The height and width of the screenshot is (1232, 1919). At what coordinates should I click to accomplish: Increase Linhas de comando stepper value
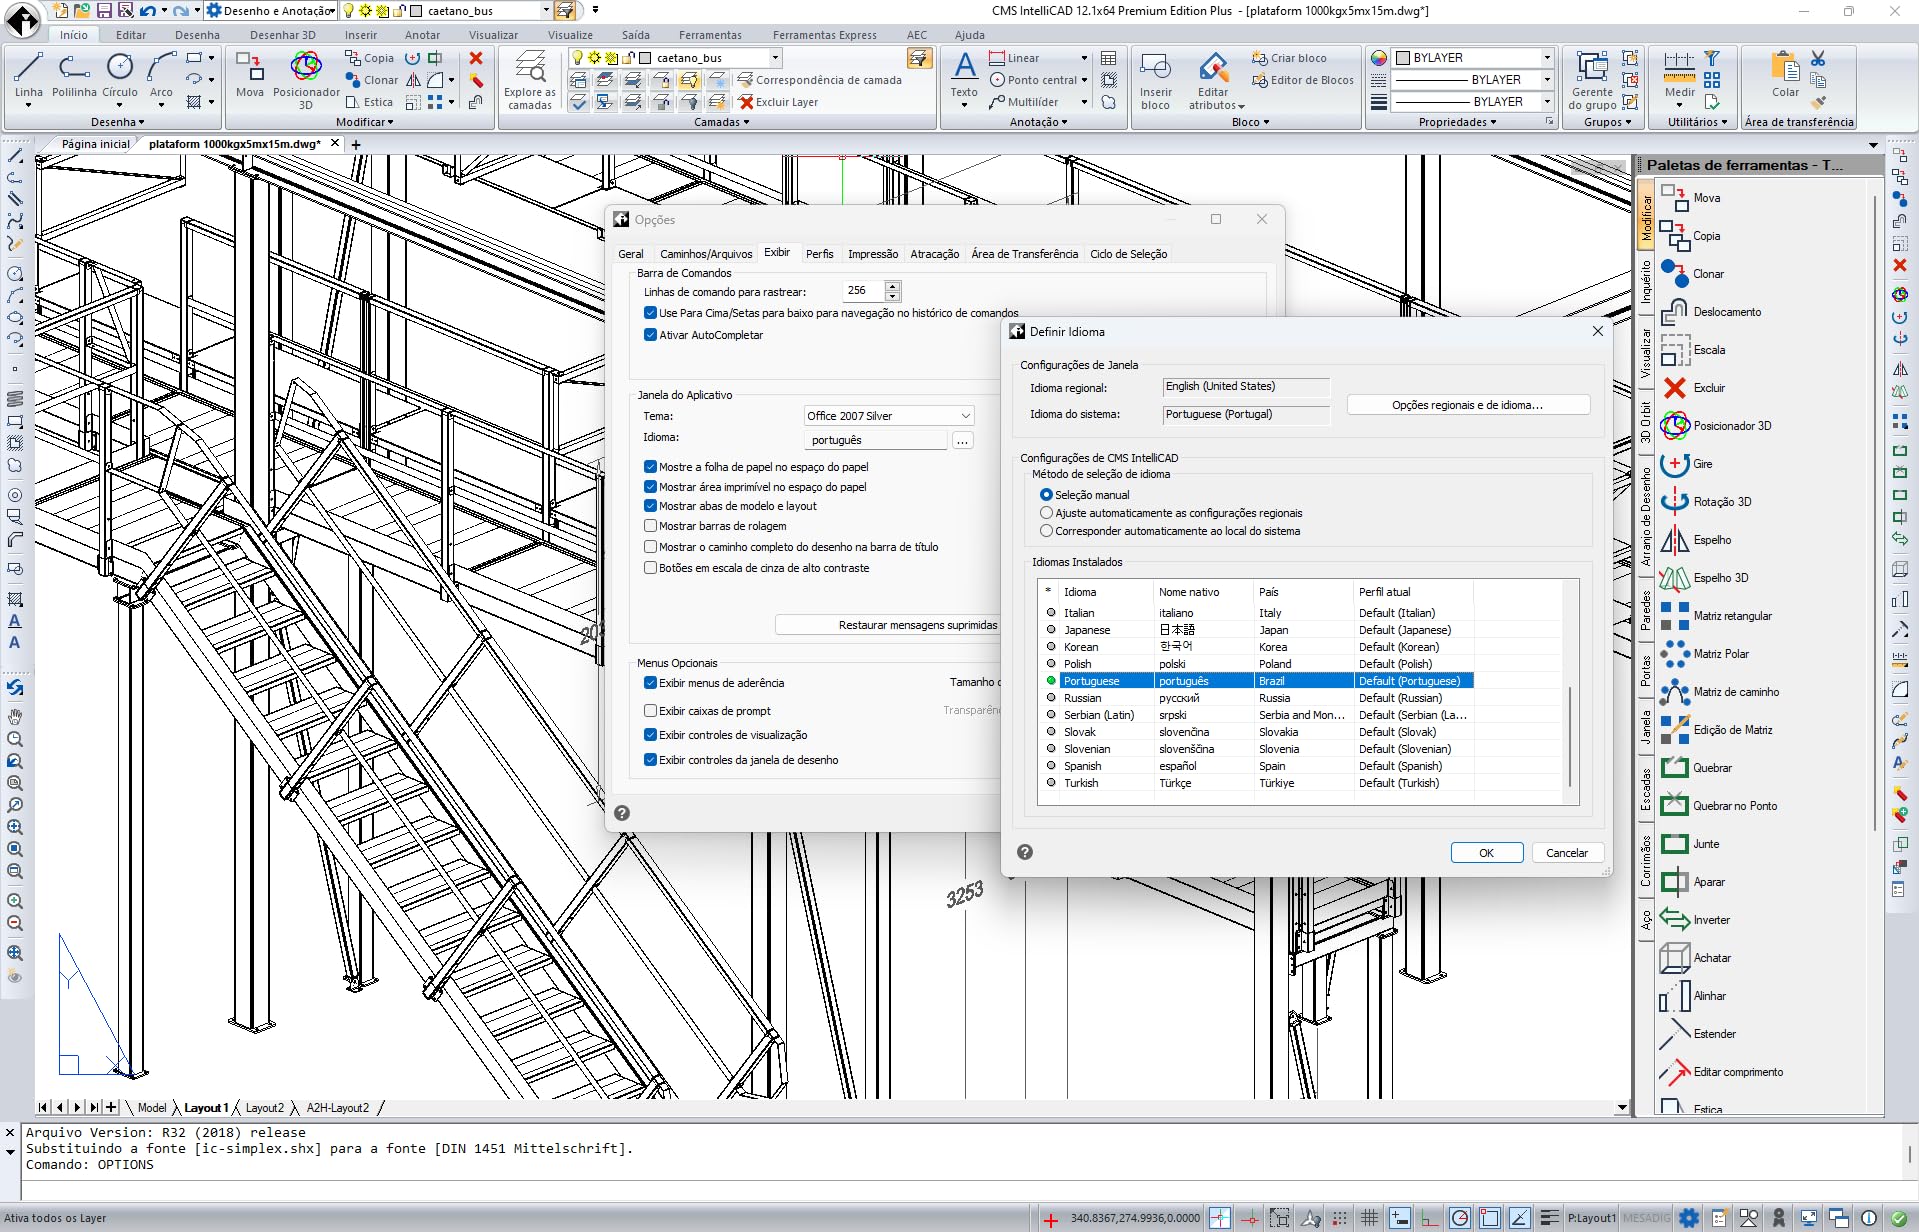(x=893, y=286)
